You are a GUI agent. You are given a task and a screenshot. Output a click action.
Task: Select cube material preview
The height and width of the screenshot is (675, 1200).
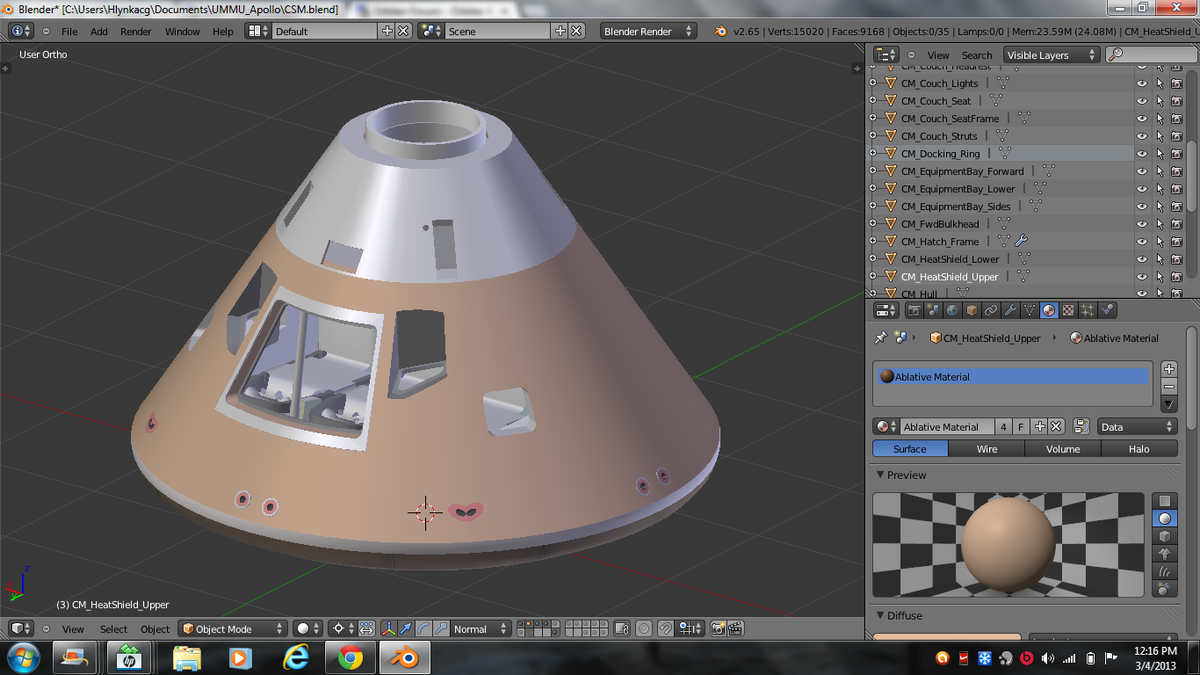click(1165, 536)
